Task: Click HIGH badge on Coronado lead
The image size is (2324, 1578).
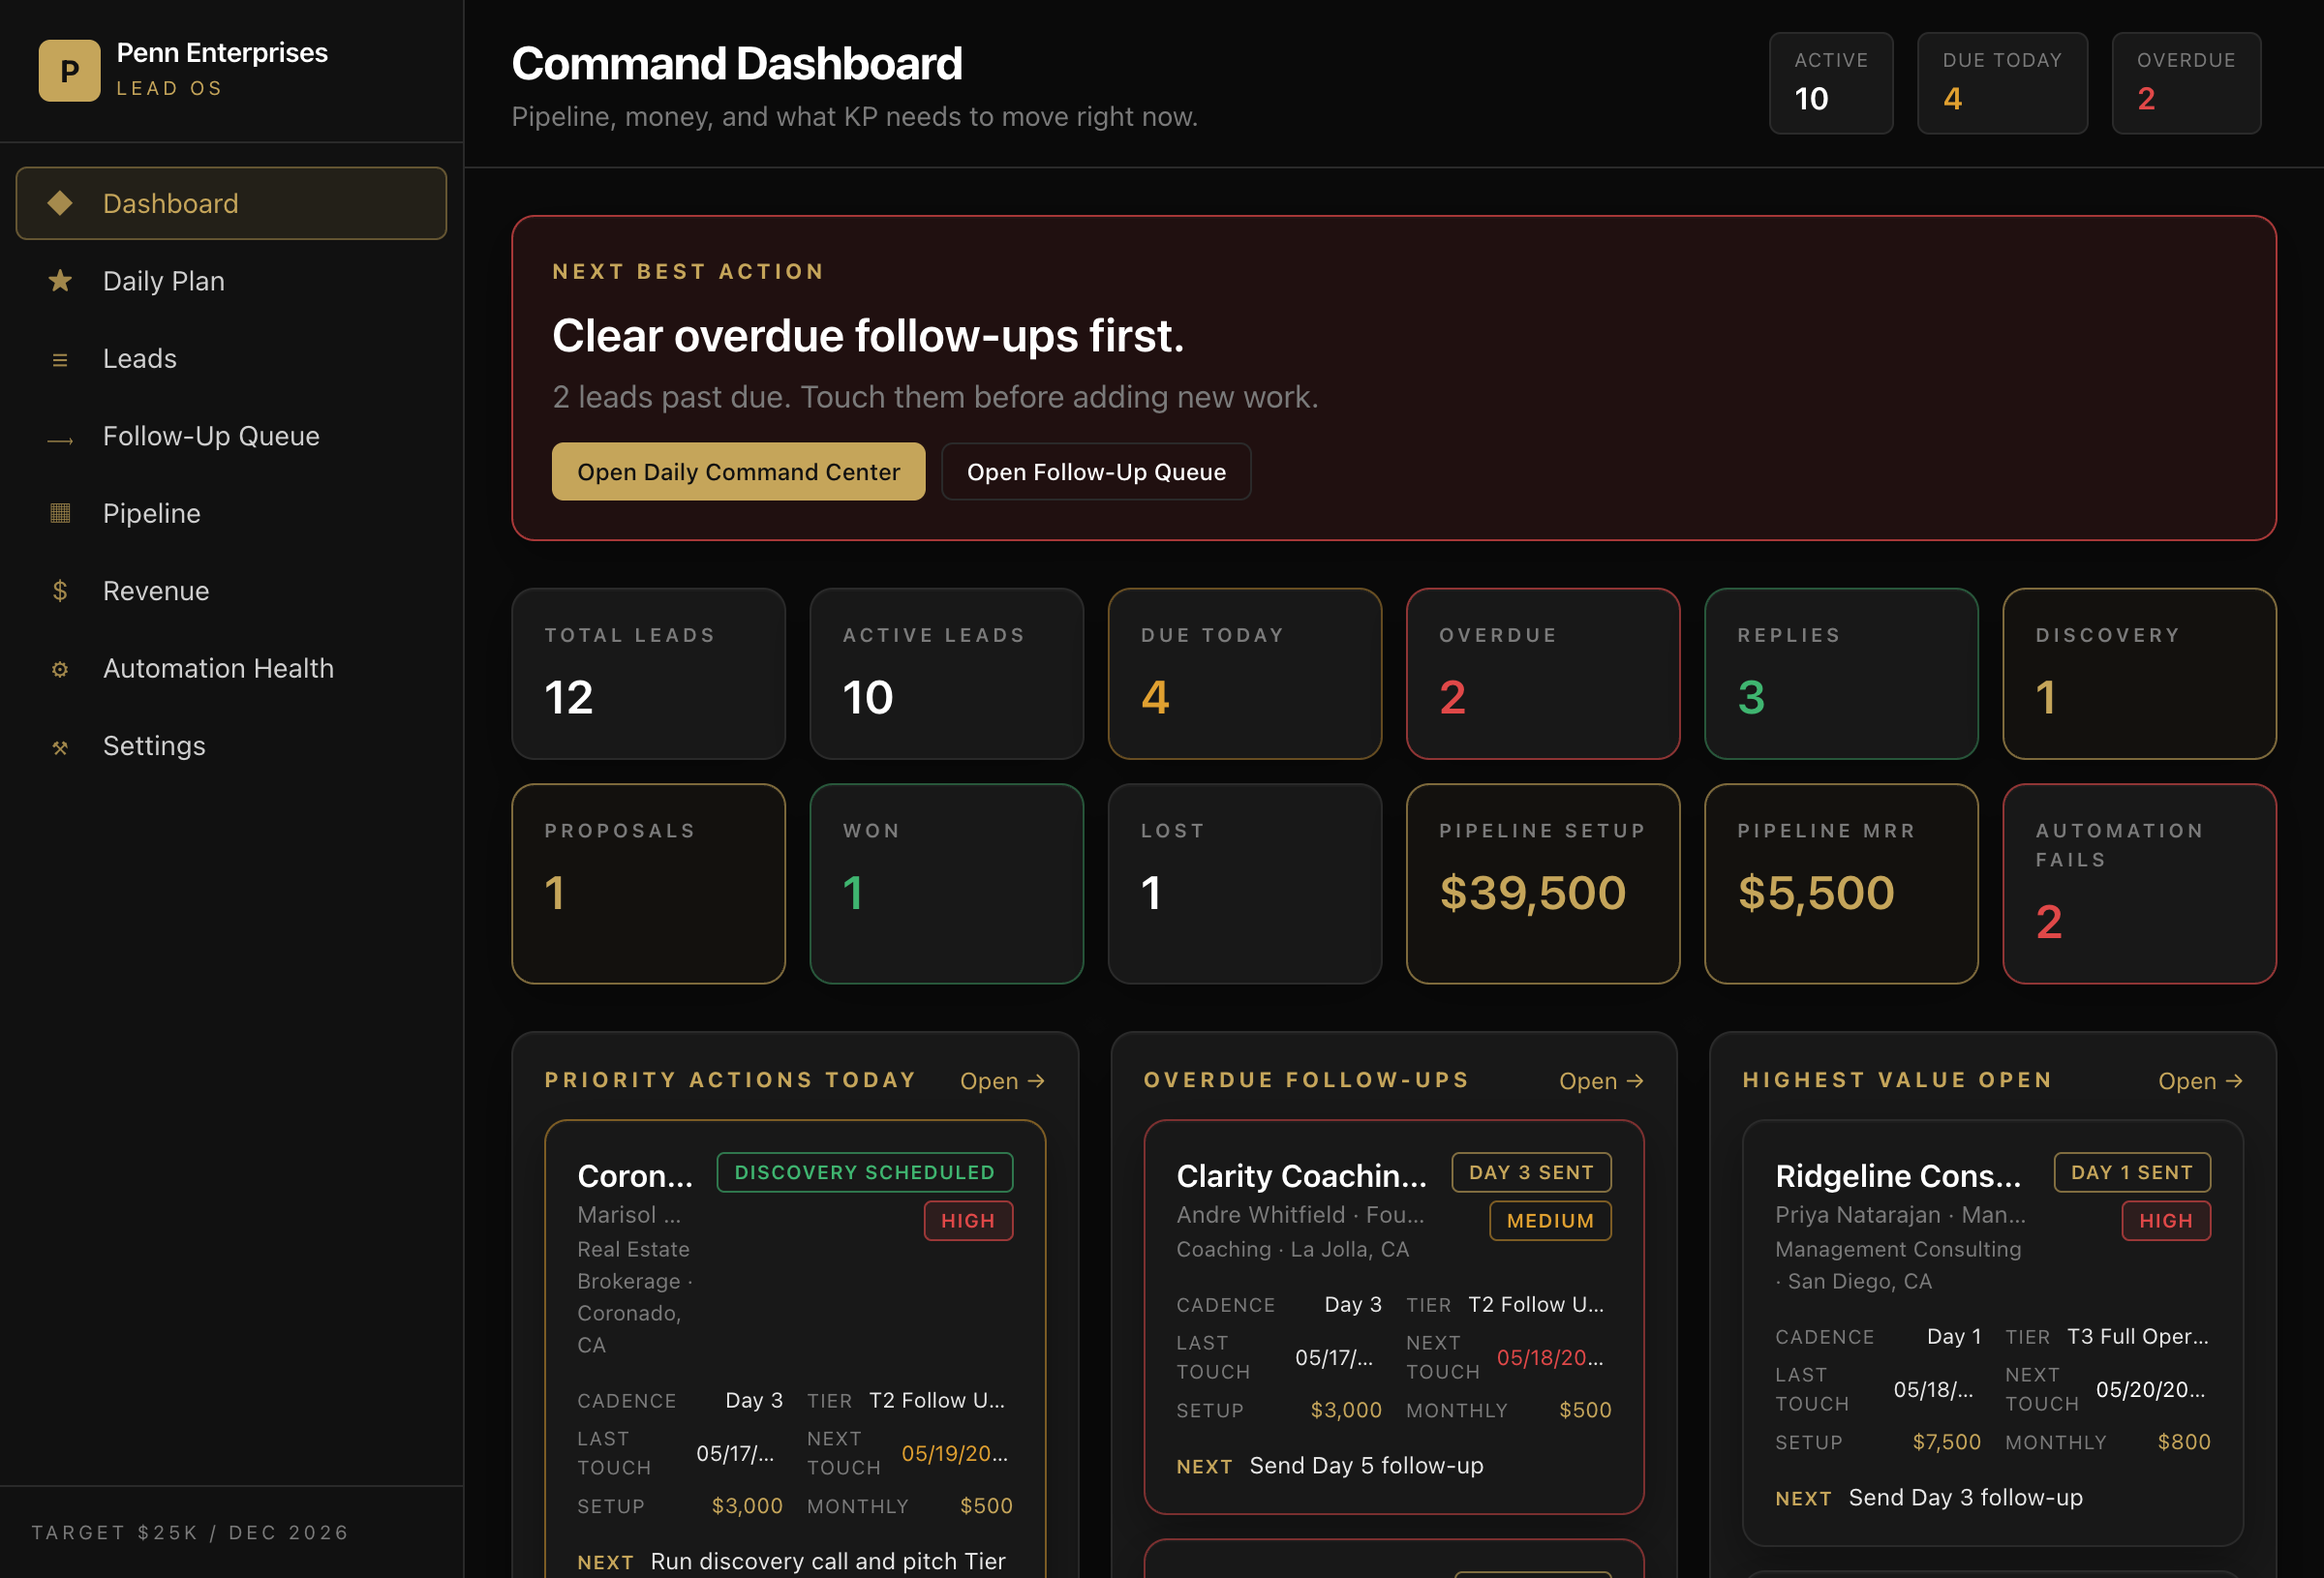Action: point(968,1221)
